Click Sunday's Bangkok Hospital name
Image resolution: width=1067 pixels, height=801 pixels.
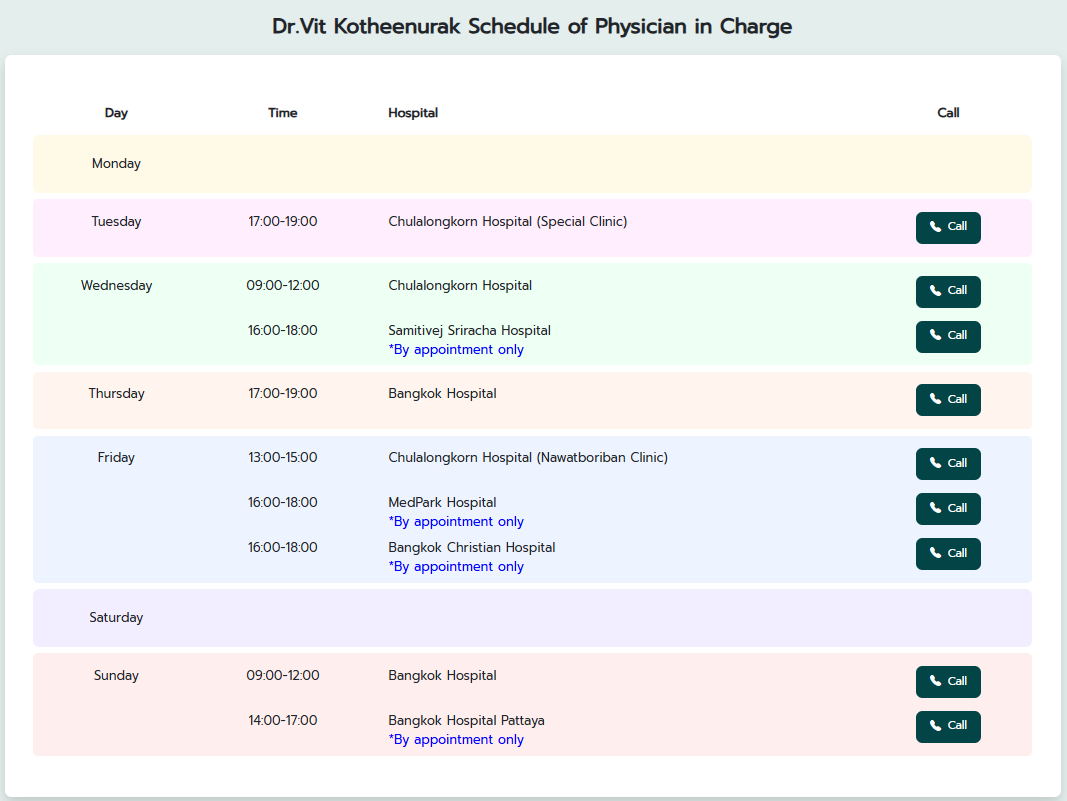pyautogui.click(x=442, y=675)
